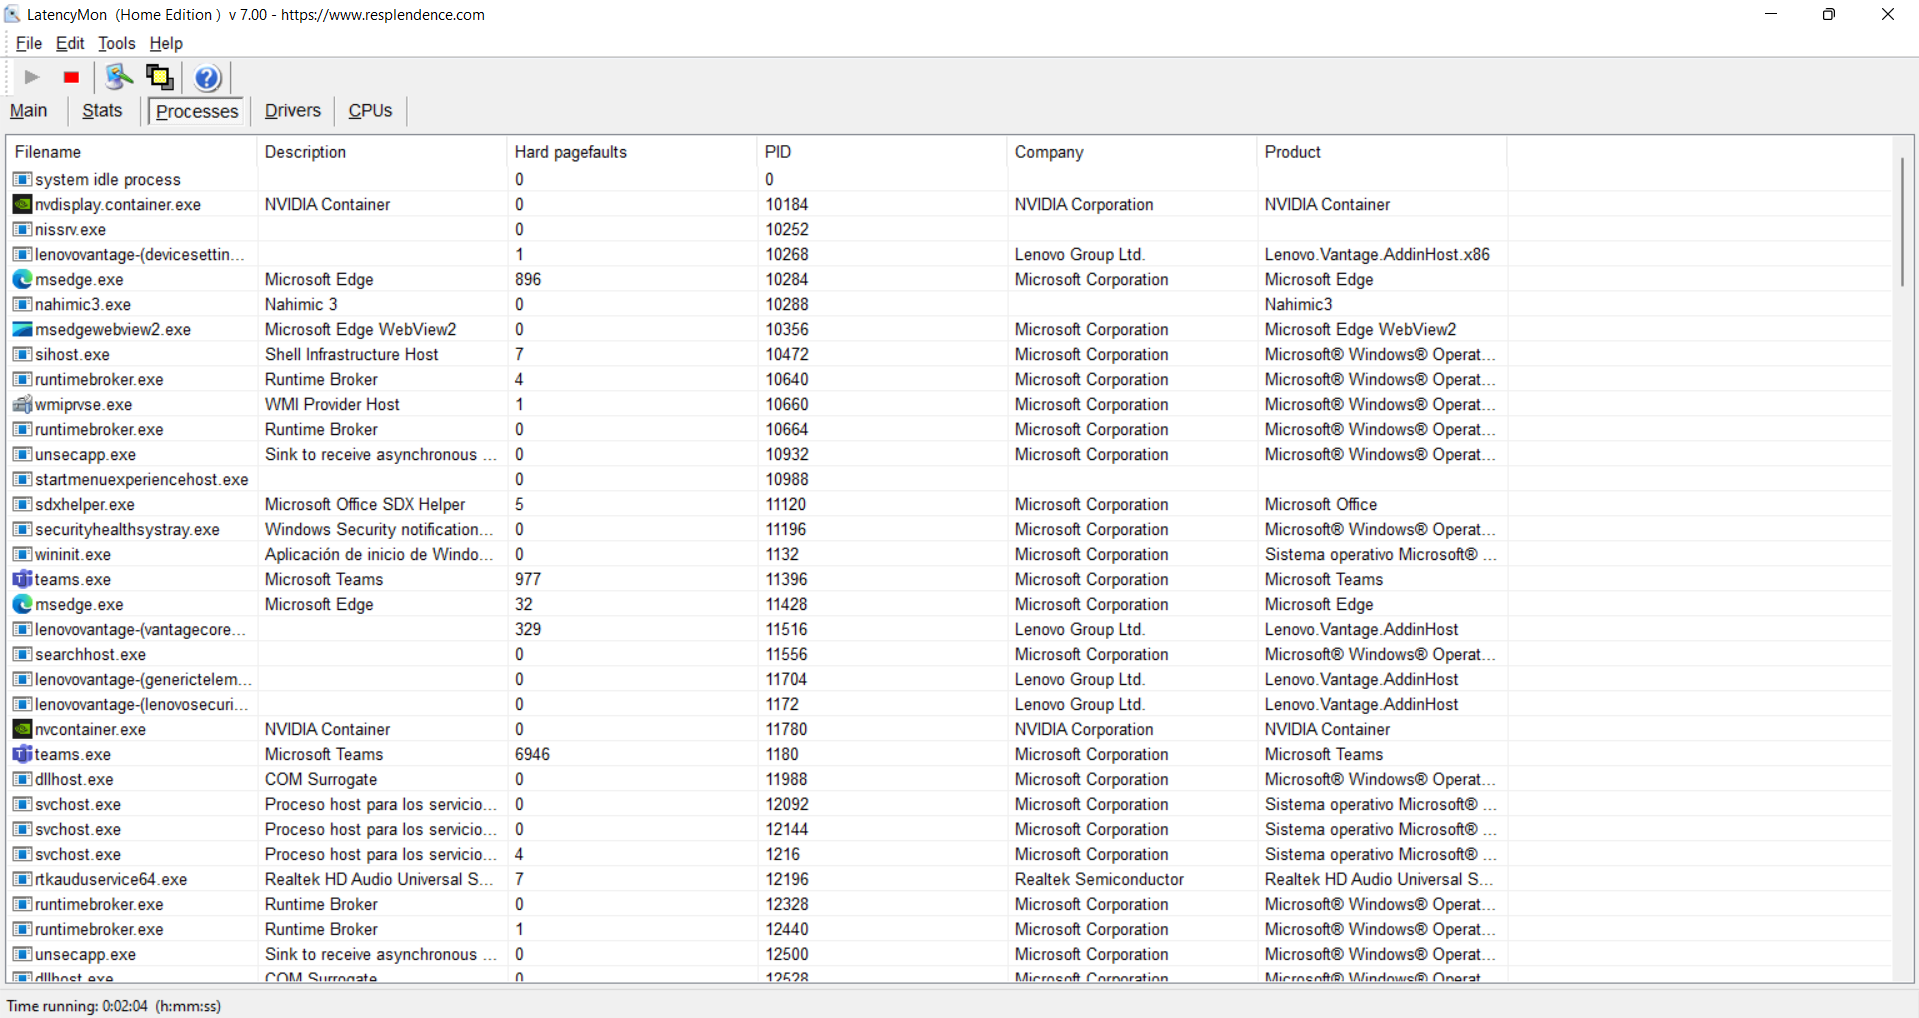Image resolution: width=1919 pixels, height=1018 pixels.
Task: Select svchost.exe with PID 1216
Action: tap(78, 854)
